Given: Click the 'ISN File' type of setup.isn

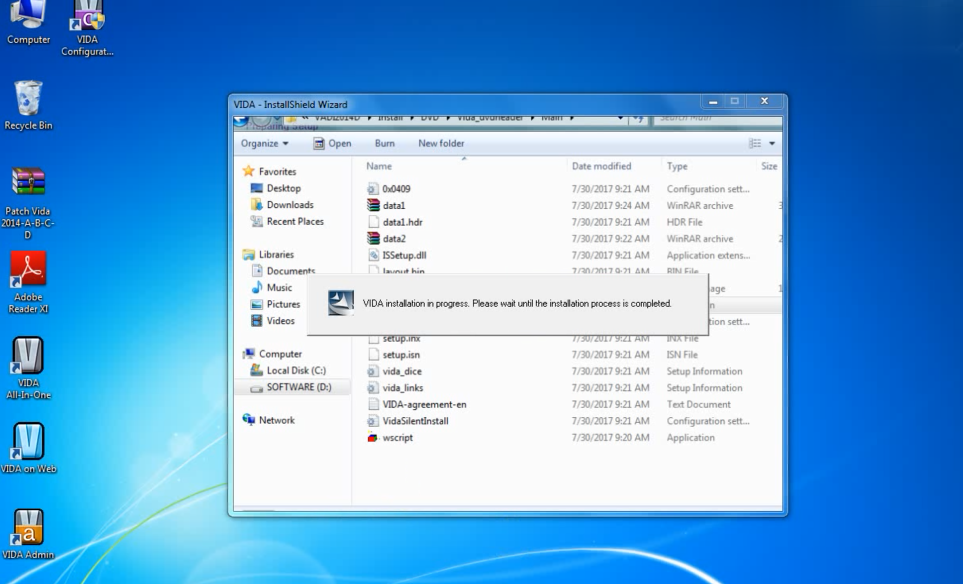Looking at the screenshot, I should point(682,354).
